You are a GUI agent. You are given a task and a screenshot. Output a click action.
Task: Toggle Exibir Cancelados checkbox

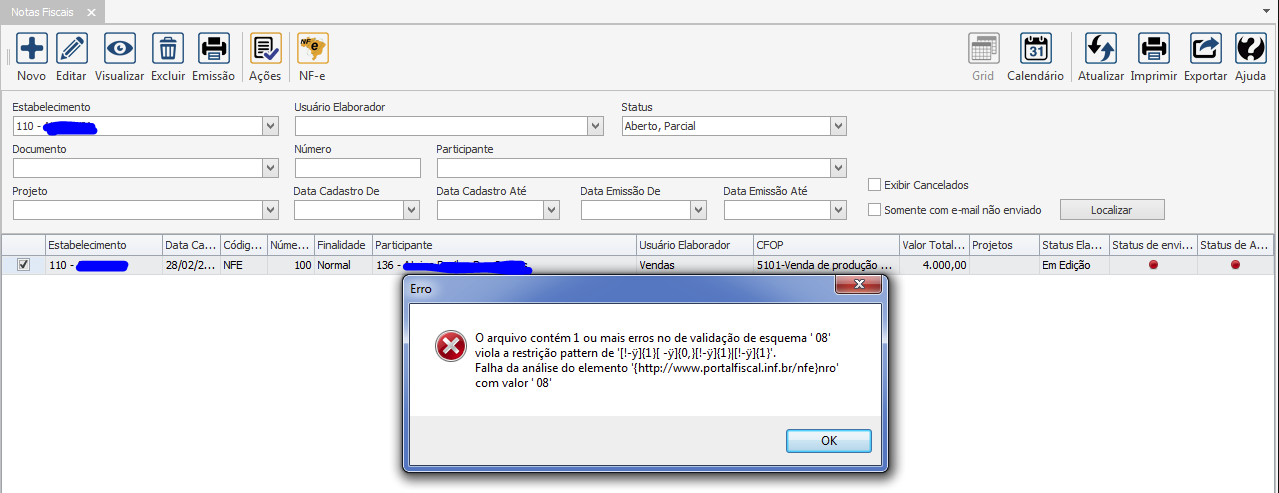(x=875, y=185)
